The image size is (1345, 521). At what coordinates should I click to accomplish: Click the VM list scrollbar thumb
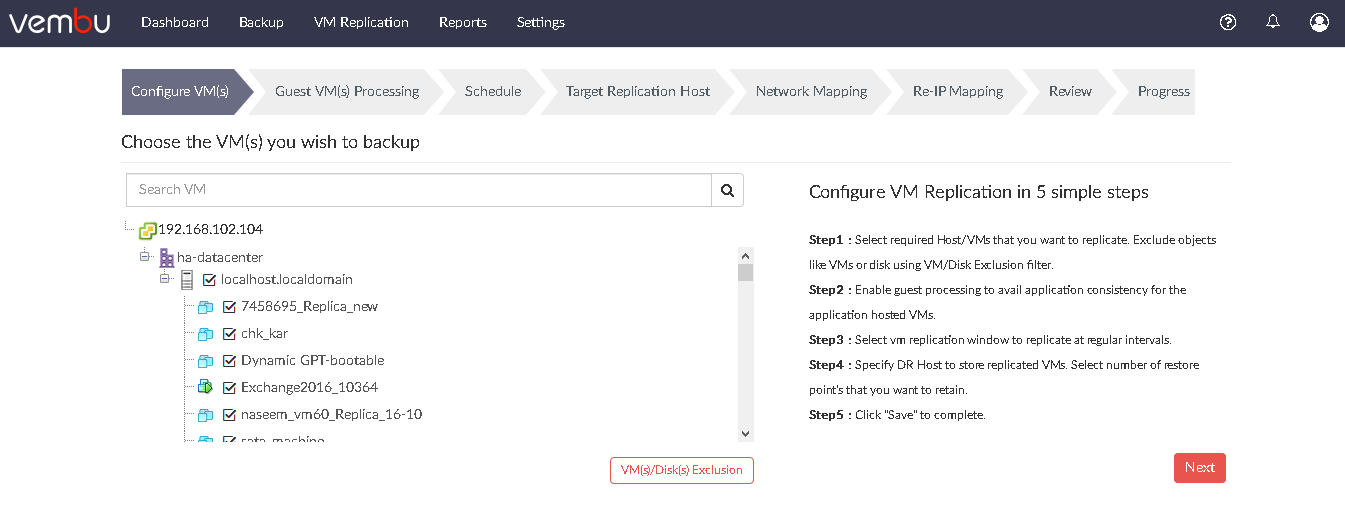(745, 273)
